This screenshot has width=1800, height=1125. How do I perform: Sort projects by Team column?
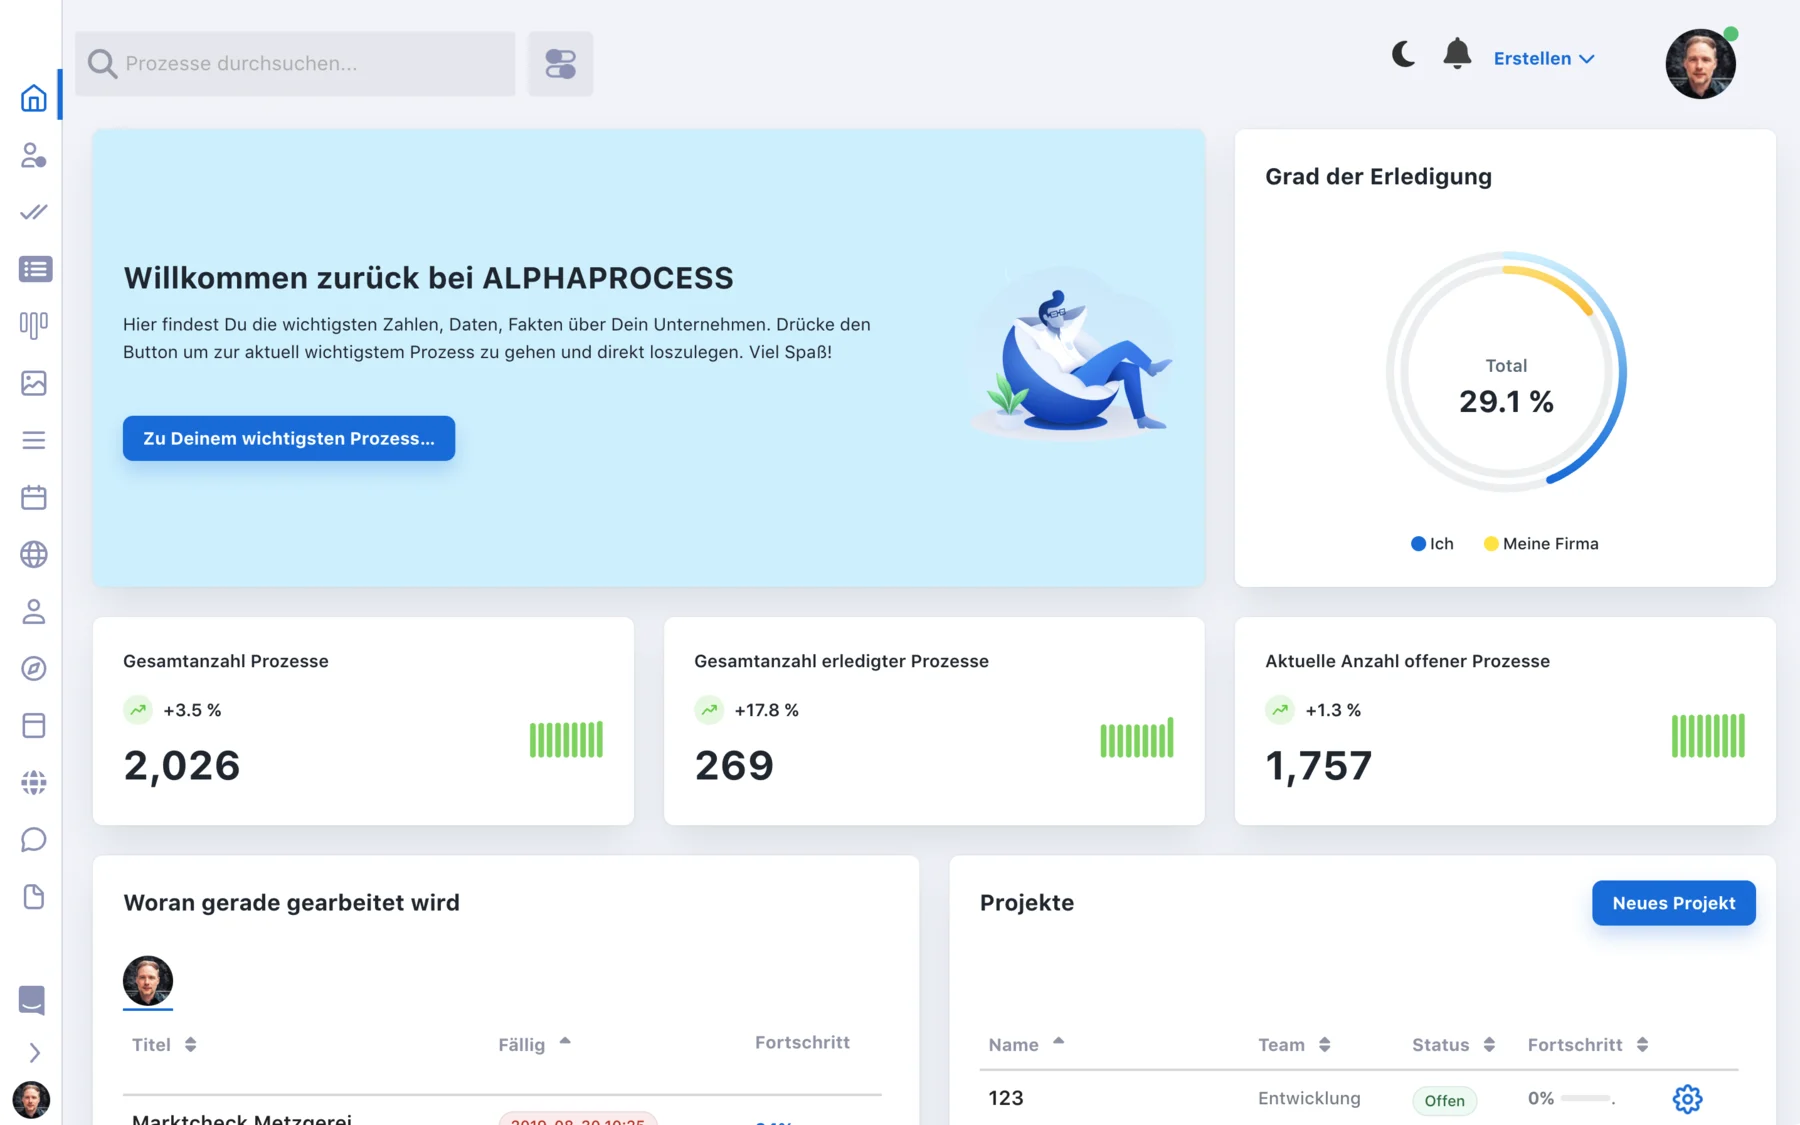(x=1294, y=1045)
